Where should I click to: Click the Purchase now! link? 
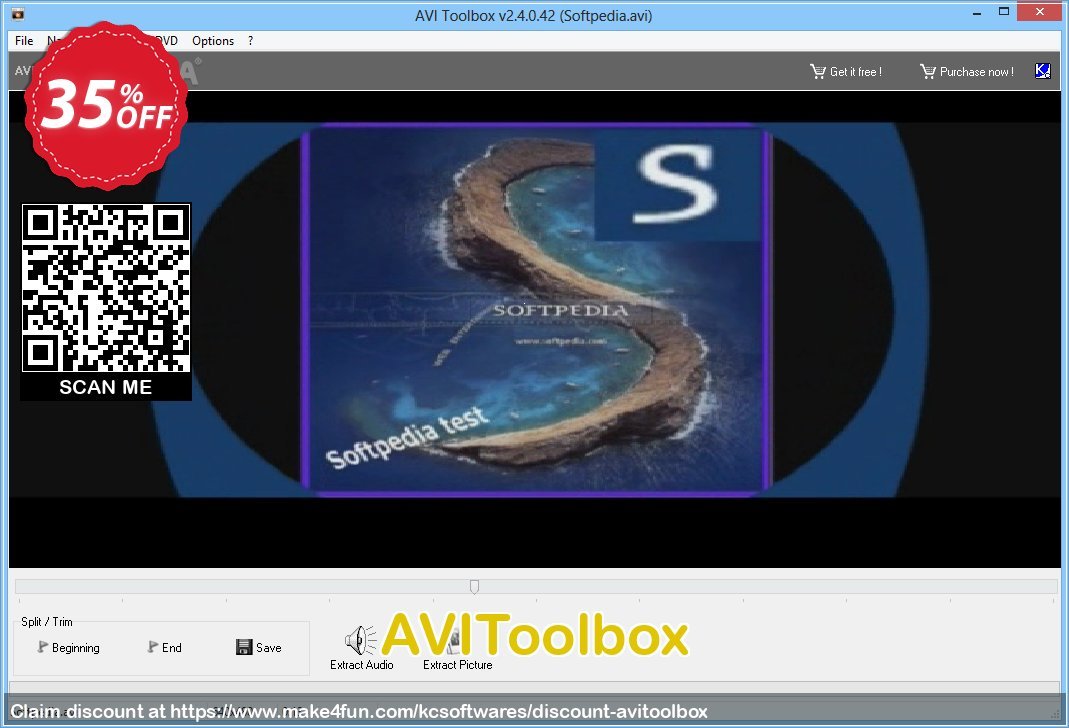pos(976,72)
